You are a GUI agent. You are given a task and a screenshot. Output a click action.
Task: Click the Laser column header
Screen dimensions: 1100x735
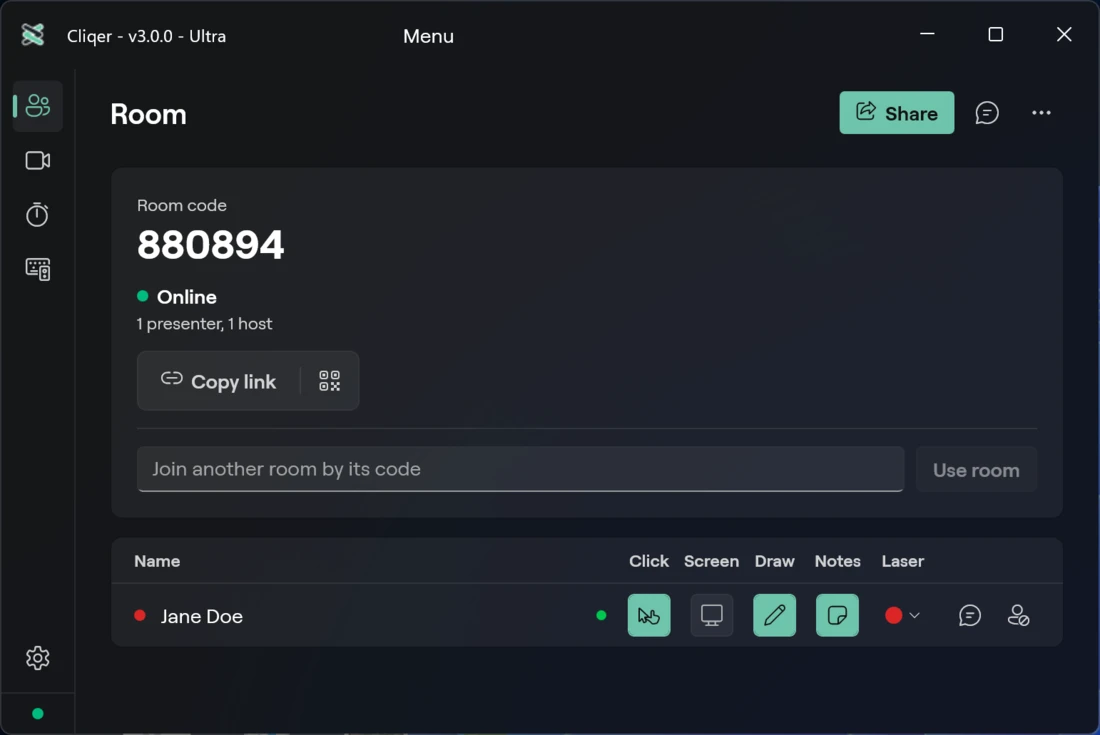902,561
